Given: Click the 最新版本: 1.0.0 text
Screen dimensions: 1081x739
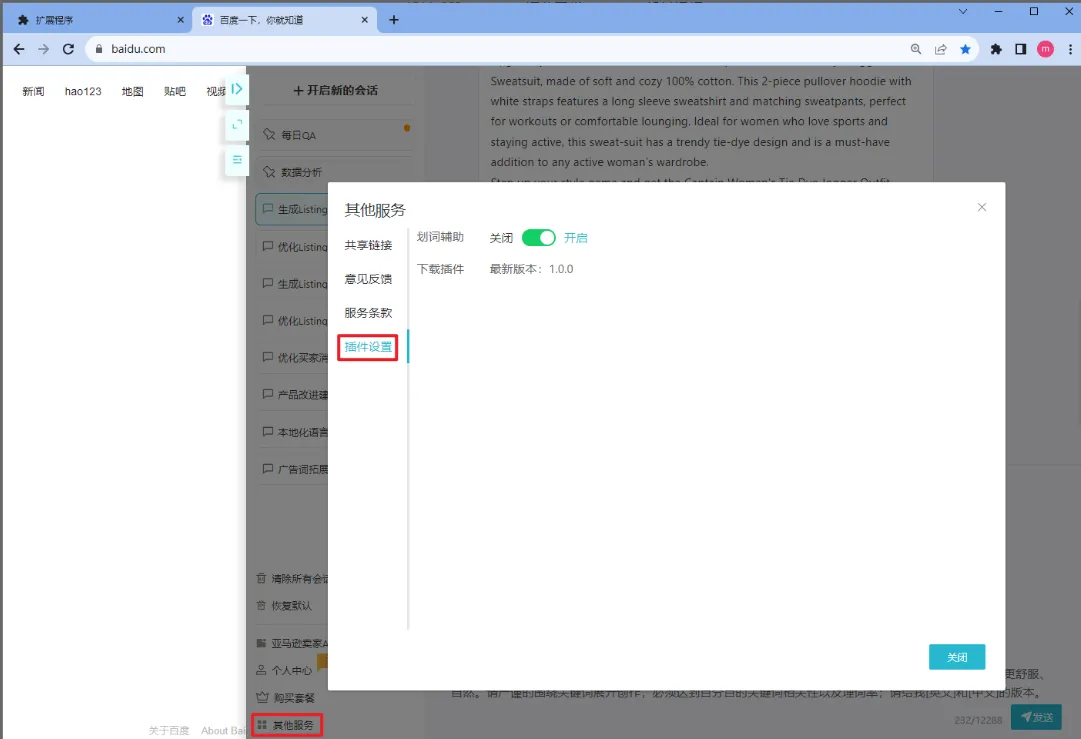Looking at the screenshot, I should click(x=532, y=269).
